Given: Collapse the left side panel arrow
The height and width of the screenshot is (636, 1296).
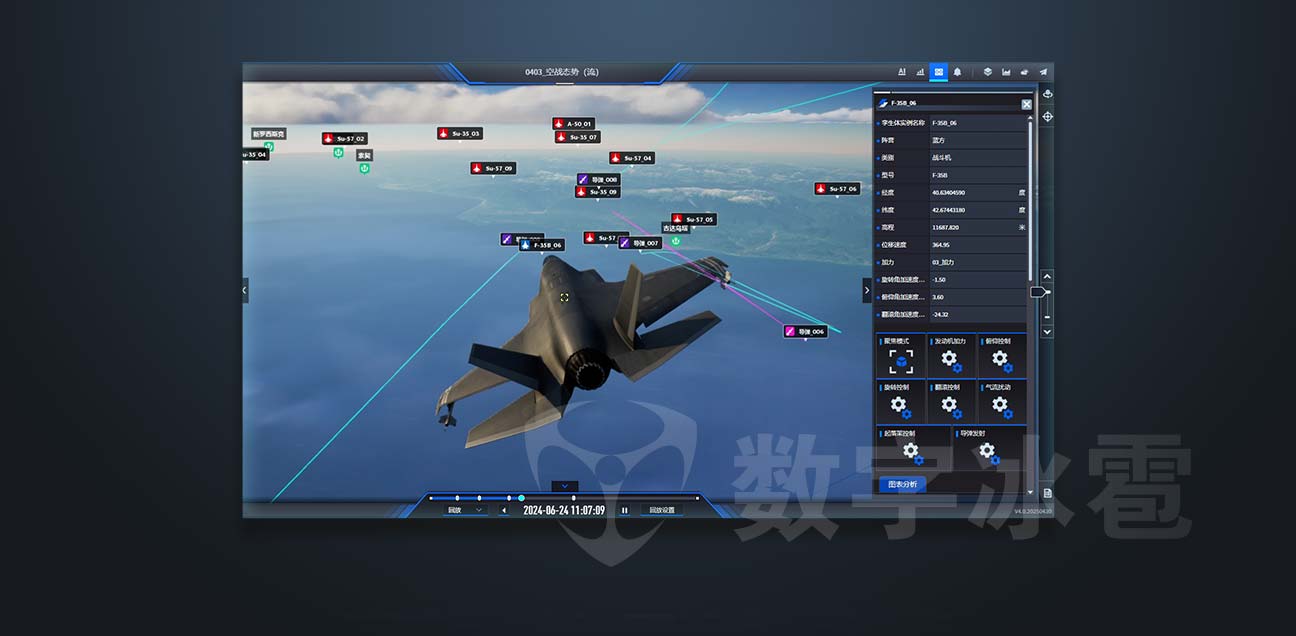Looking at the screenshot, I should [x=245, y=290].
